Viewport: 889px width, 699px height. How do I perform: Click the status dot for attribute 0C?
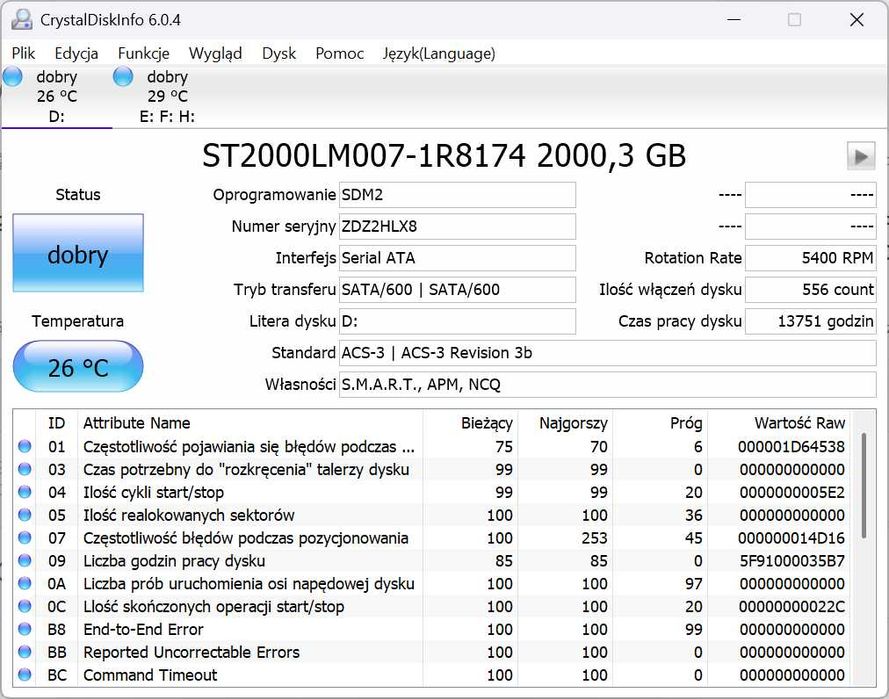tap(25, 607)
